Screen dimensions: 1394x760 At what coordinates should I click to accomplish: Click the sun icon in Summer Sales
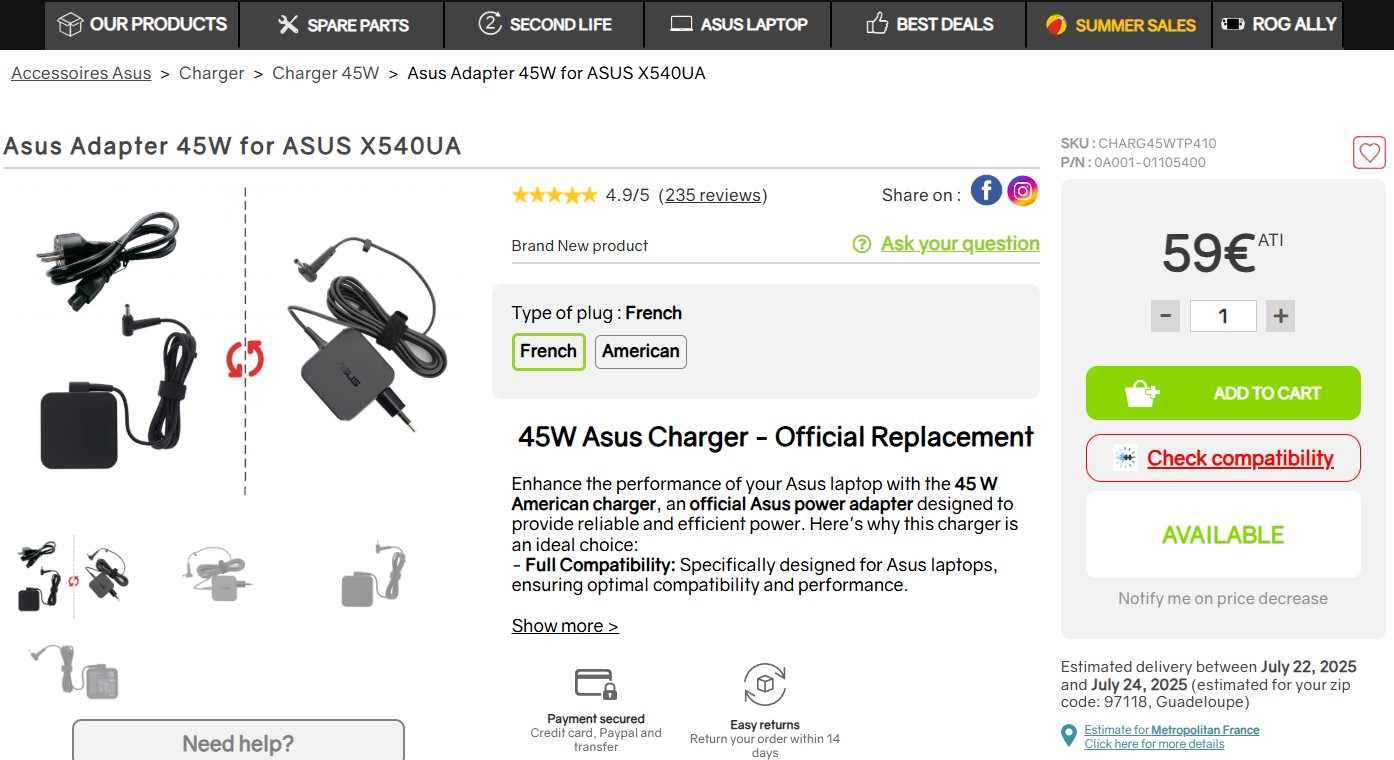coord(1056,25)
